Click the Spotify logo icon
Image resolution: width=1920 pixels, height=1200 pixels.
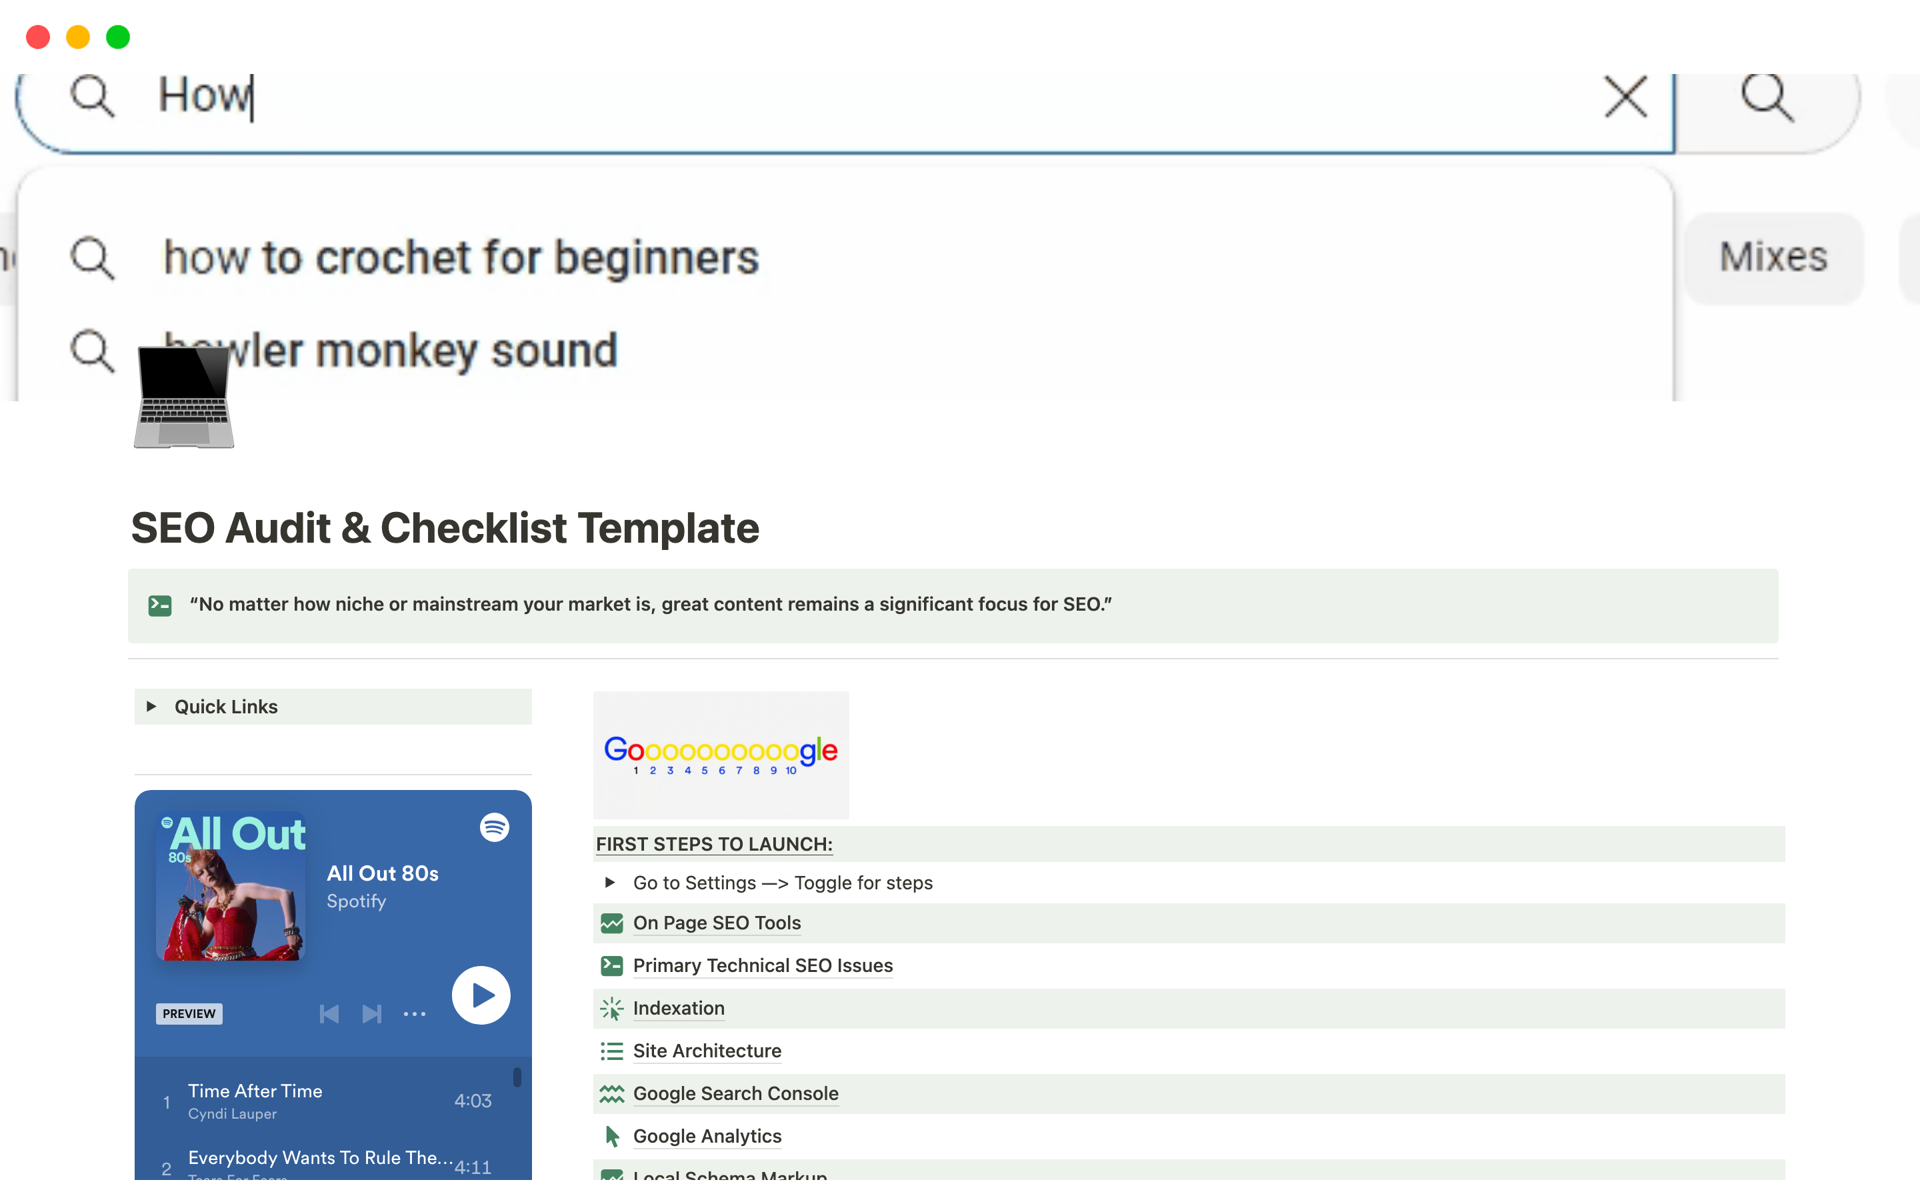(494, 828)
